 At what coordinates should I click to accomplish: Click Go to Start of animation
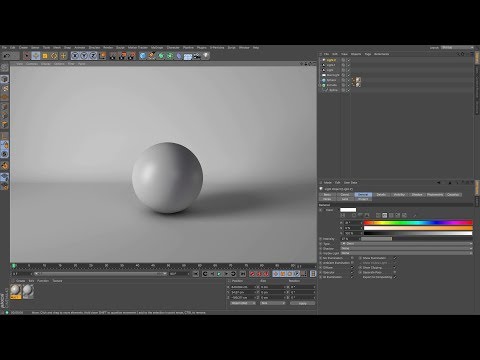[196, 274]
